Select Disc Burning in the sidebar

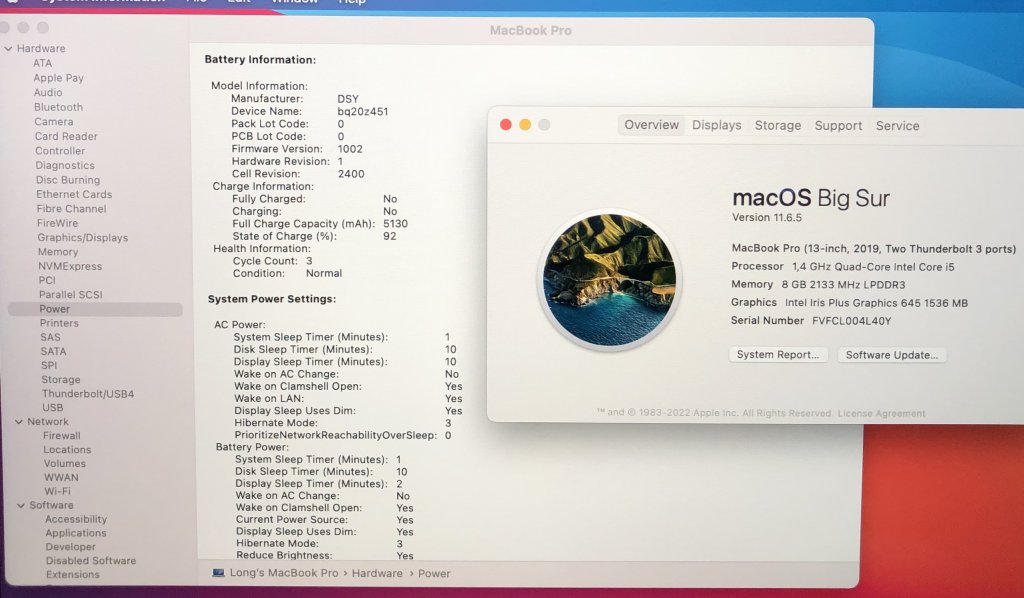[68, 180]
